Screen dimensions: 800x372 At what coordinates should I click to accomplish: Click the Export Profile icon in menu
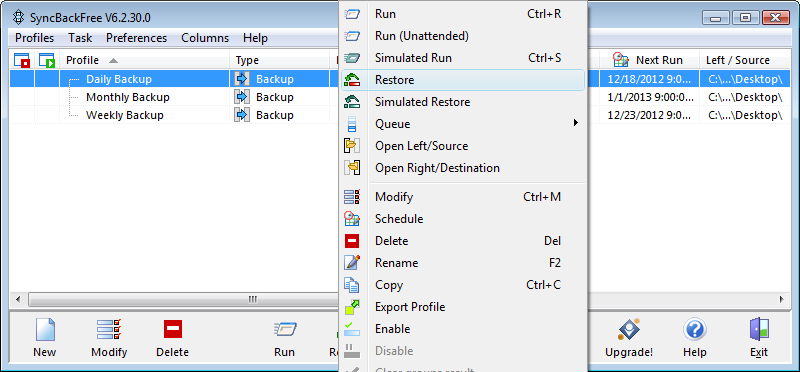[x=353, y=307]
